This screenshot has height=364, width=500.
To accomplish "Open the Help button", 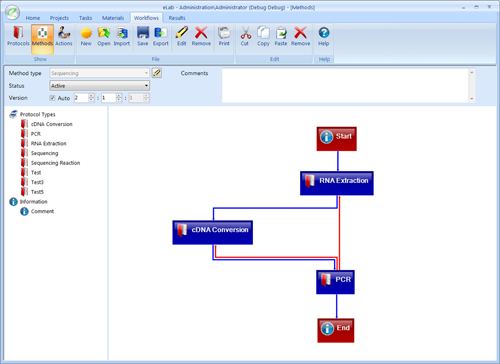I will [x=324, y=37].
